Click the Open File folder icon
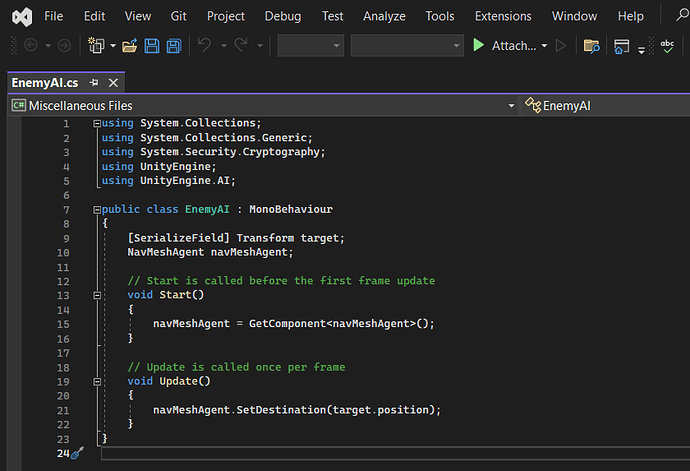 click(x=129, y=46)
